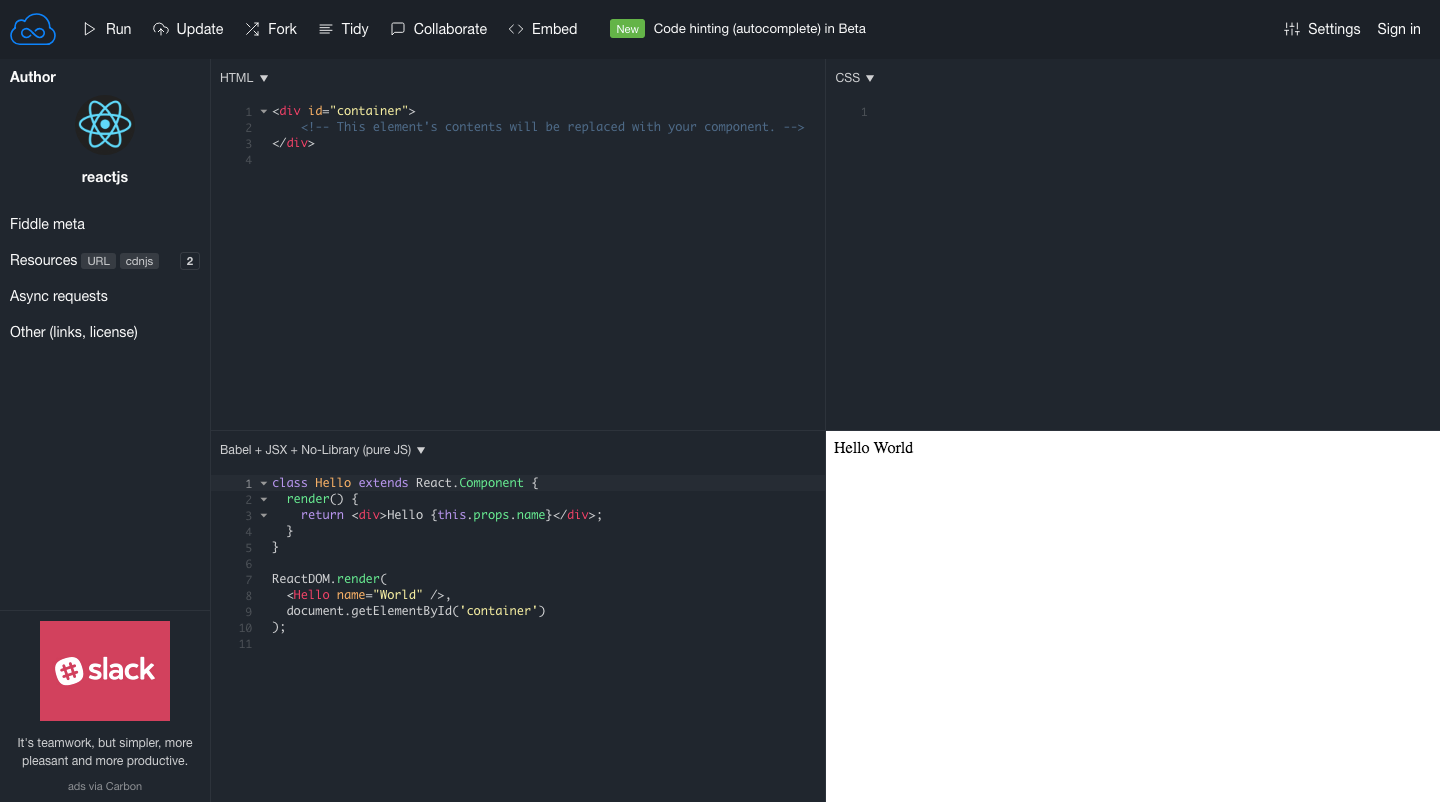Click the JSFiddle logo
1440x802 pixels.
pyautogui.click(x=32, y=28)
